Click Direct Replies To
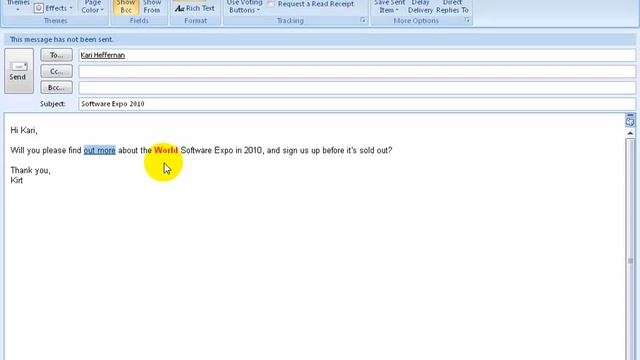 pyautogui.click(x=452, y=7)
